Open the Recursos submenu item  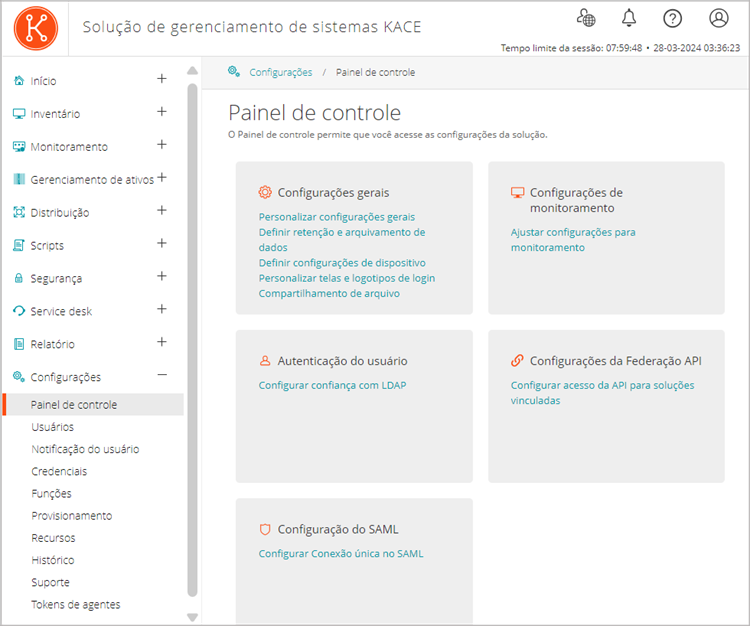[53, 538]
